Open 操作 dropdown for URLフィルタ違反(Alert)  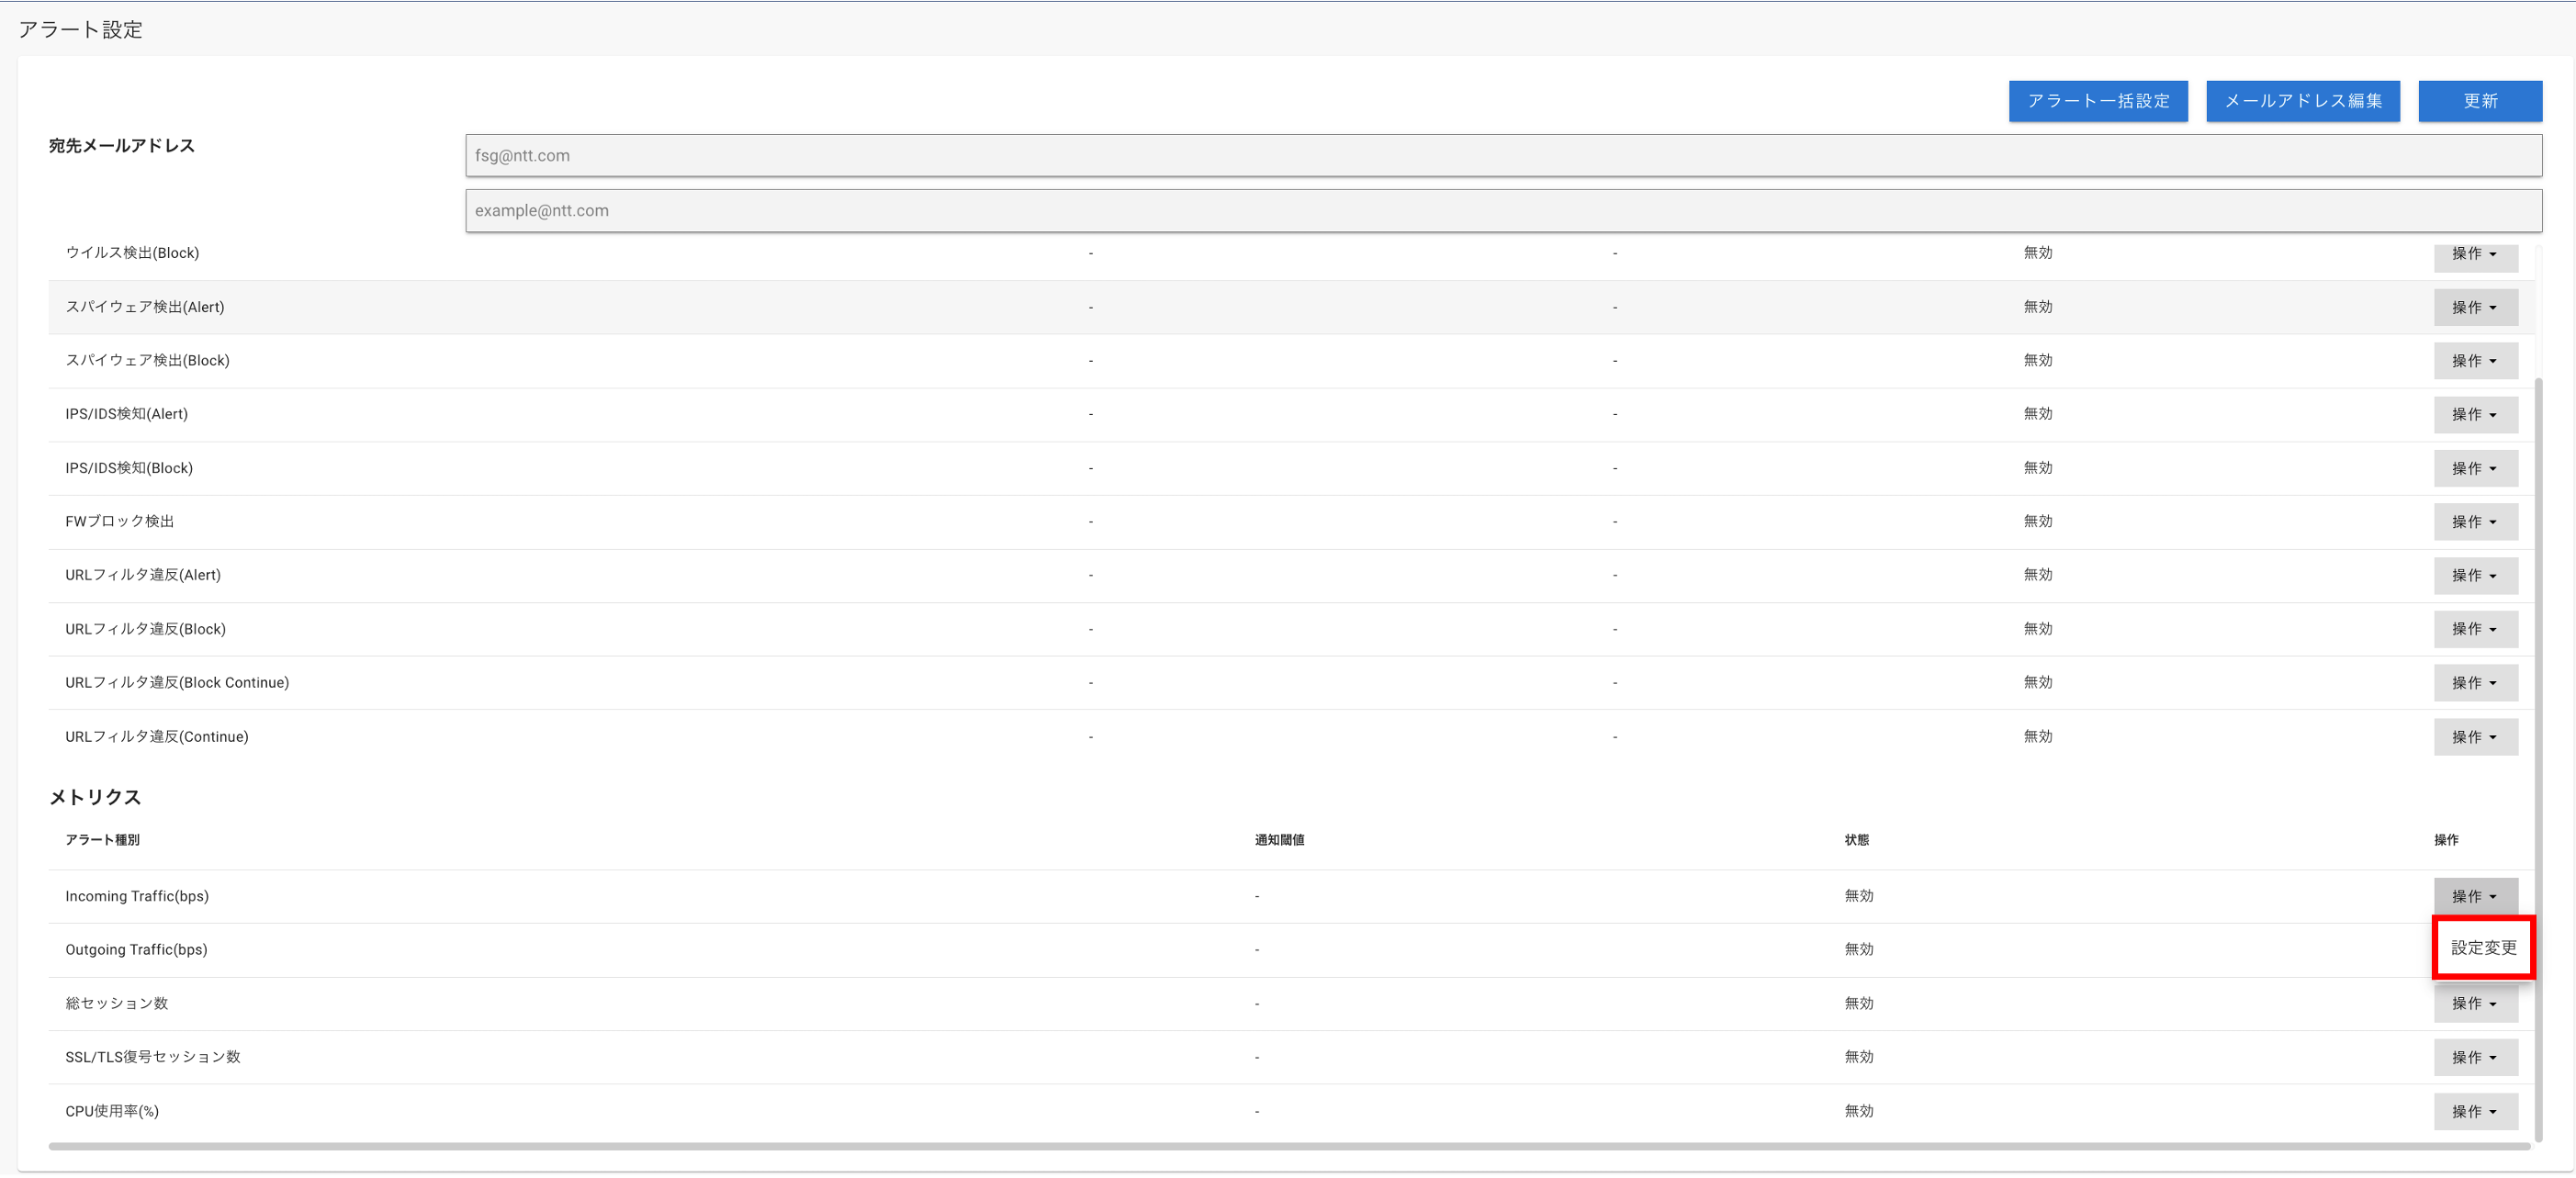coord(2475,575)
